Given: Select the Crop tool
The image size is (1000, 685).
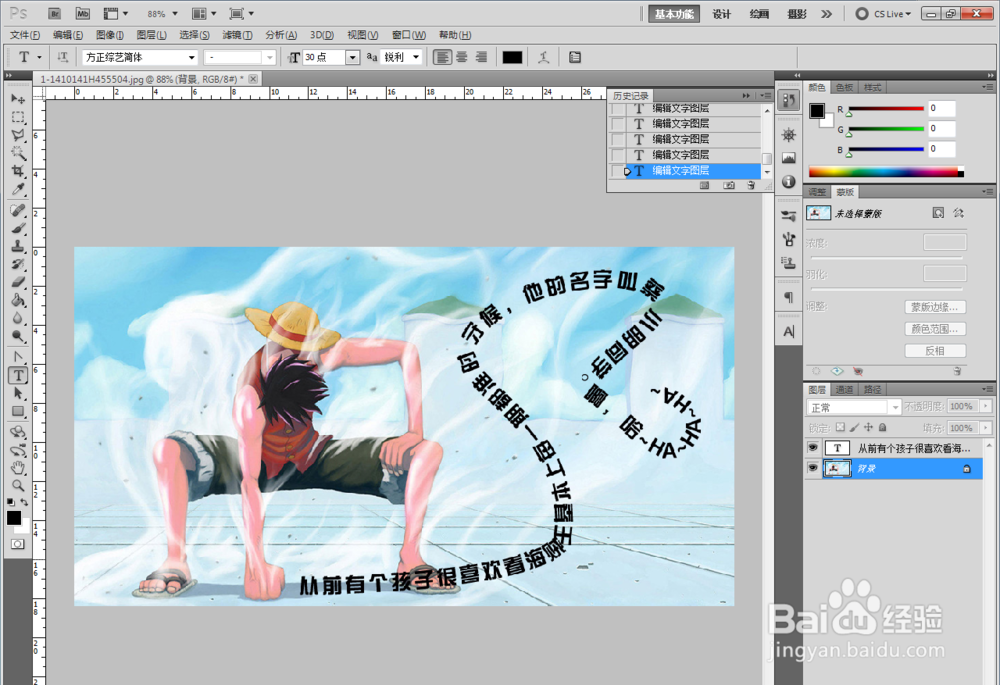Looking at the screenshot, I should pos(18,171).
